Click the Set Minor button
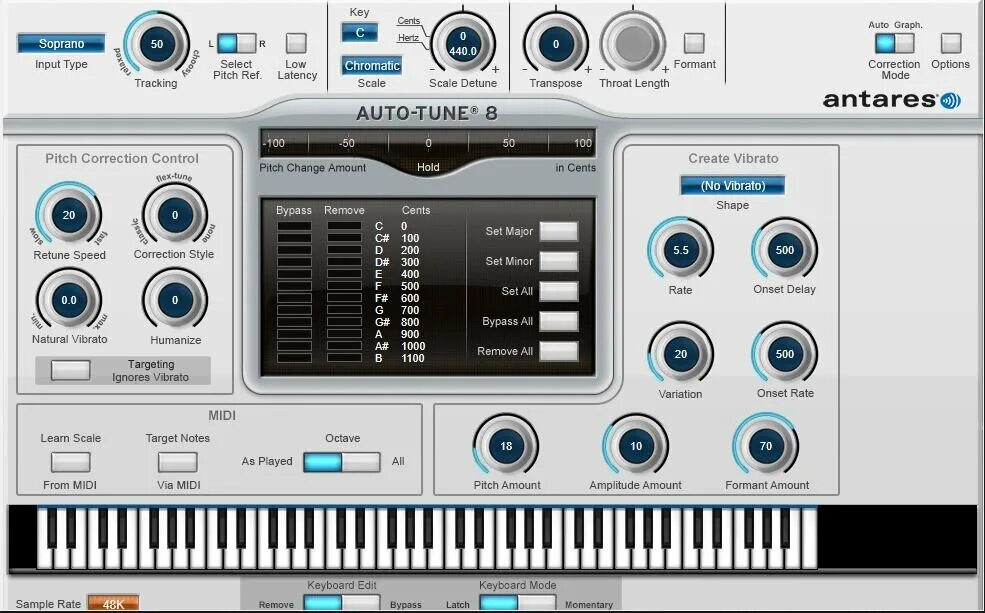The width and height of the screenshot is (985, 613). 558,261
